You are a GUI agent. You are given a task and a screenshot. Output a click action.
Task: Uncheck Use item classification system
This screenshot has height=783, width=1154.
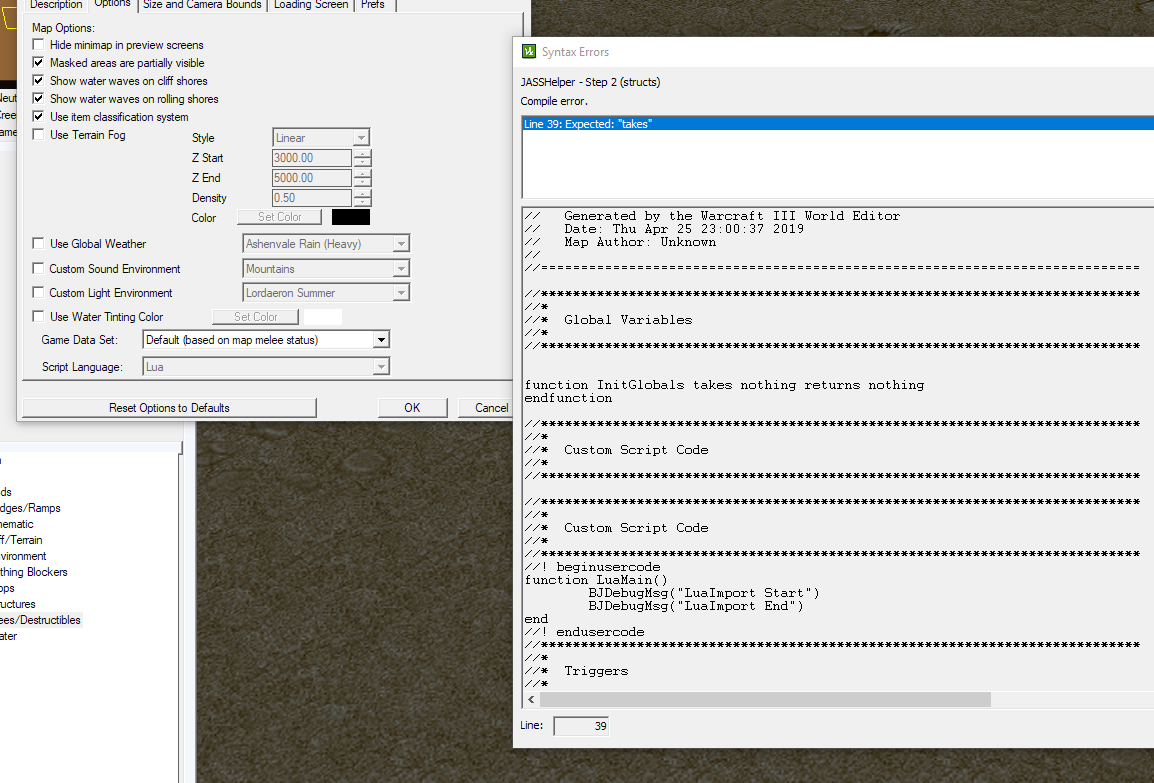point(38,116)
